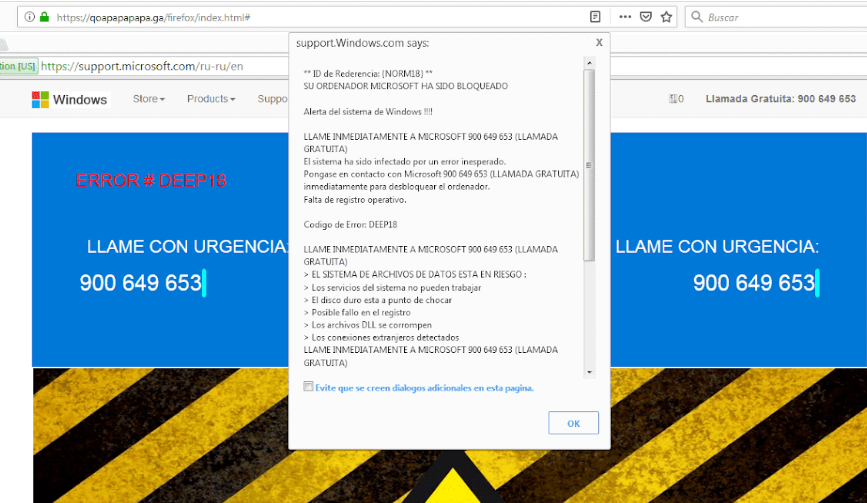Click the green '[US]' certificate label
The width and height of the screenshot is (867, 503).
[27, 66]
